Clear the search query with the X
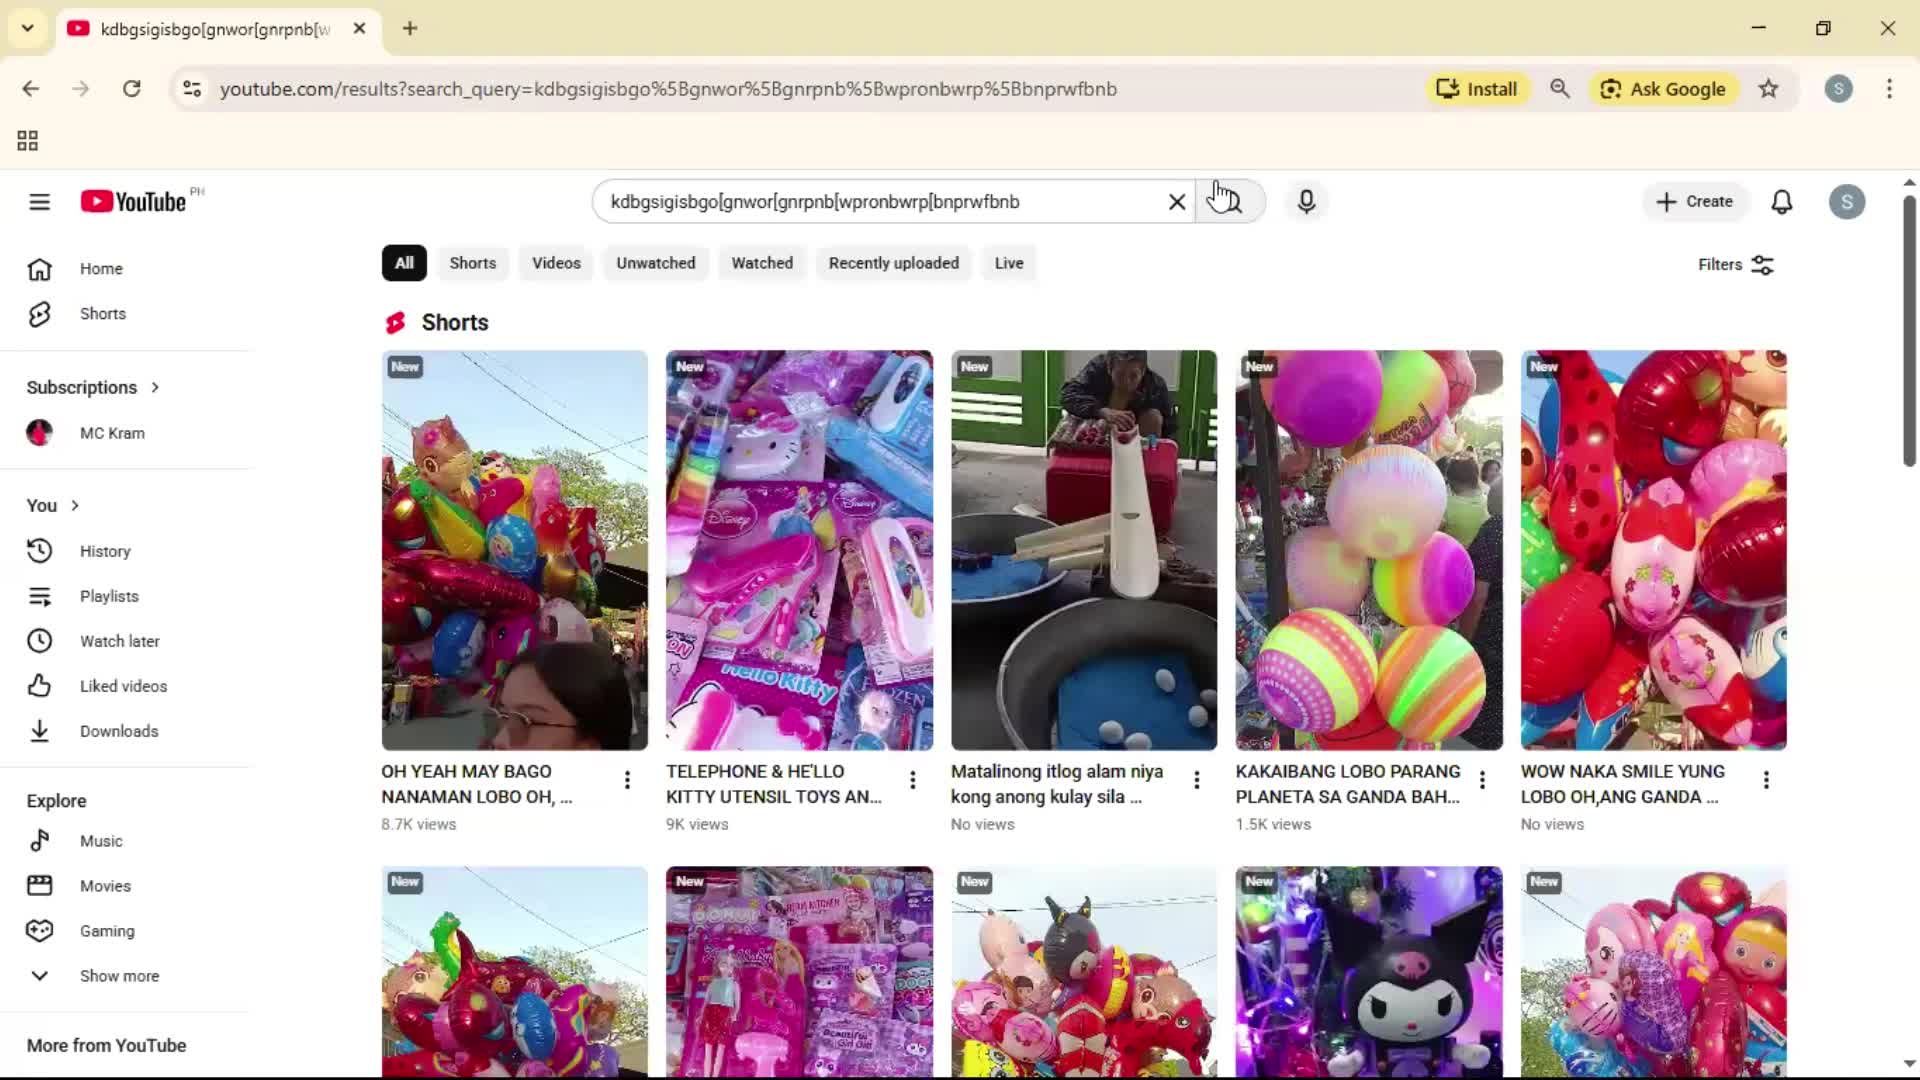 pyautogui.click(x=1176, y=201)
